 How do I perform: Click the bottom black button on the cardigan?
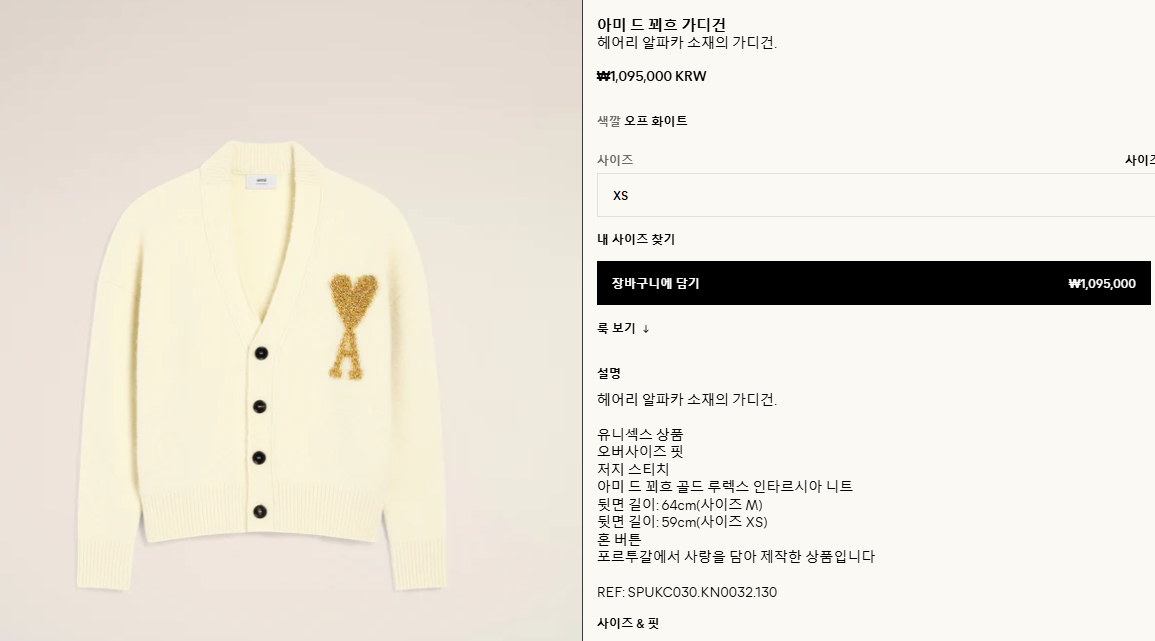click(260, 511)
